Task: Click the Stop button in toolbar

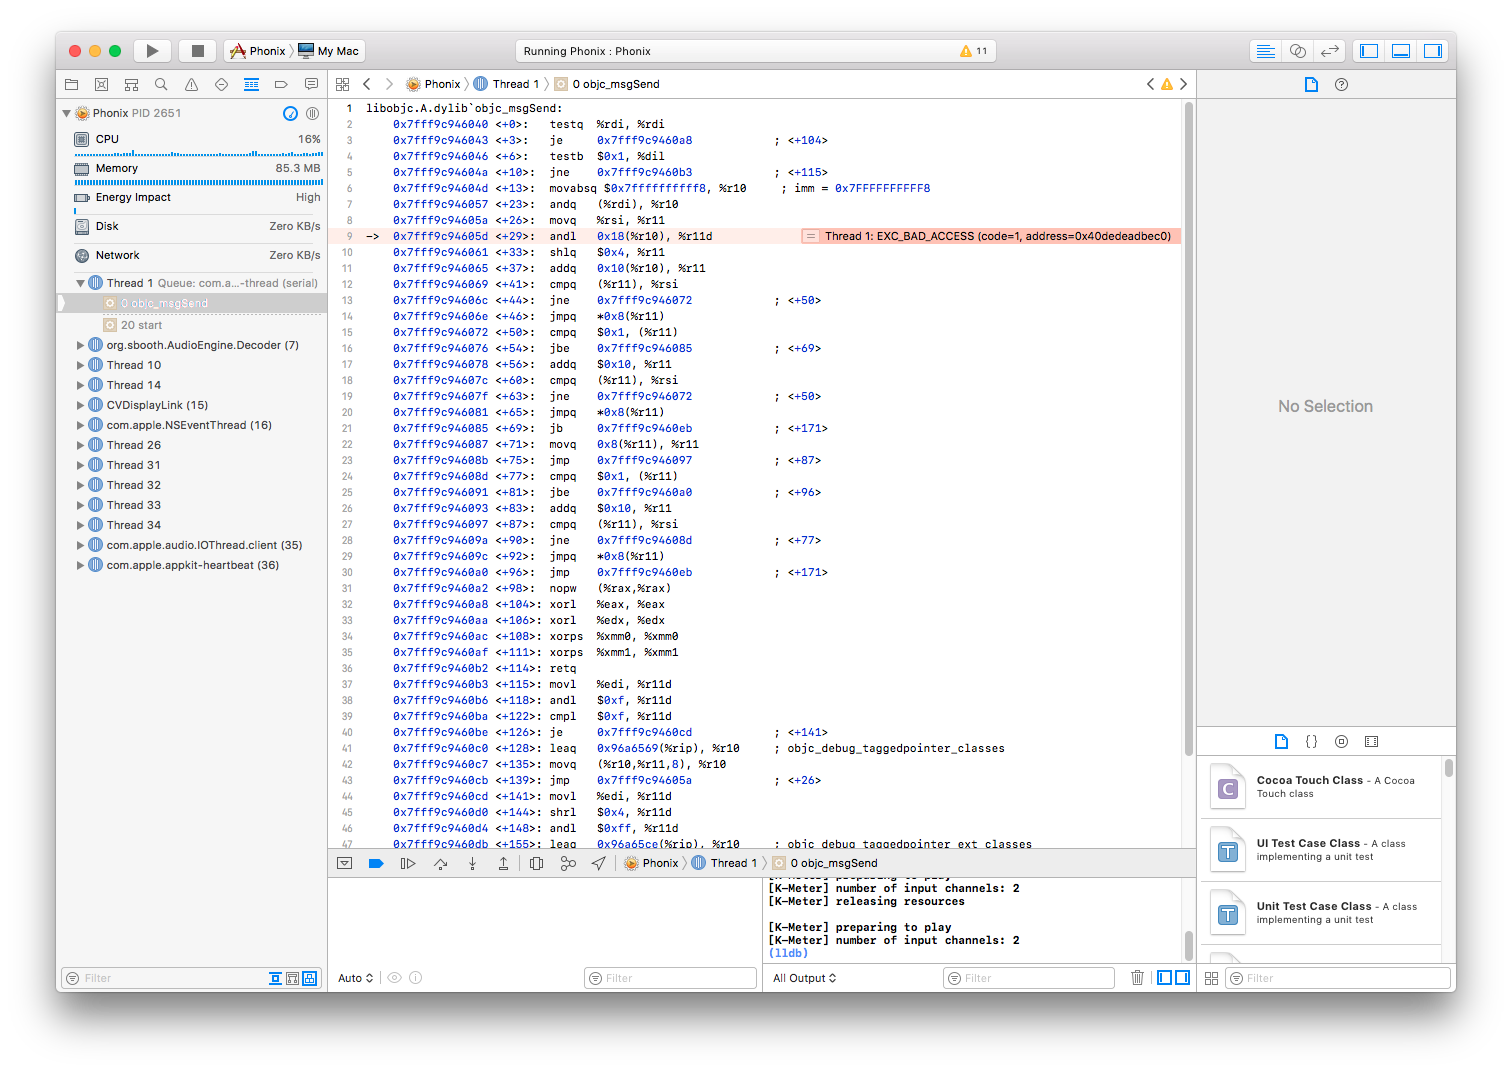Action: [x=198, y=51]
